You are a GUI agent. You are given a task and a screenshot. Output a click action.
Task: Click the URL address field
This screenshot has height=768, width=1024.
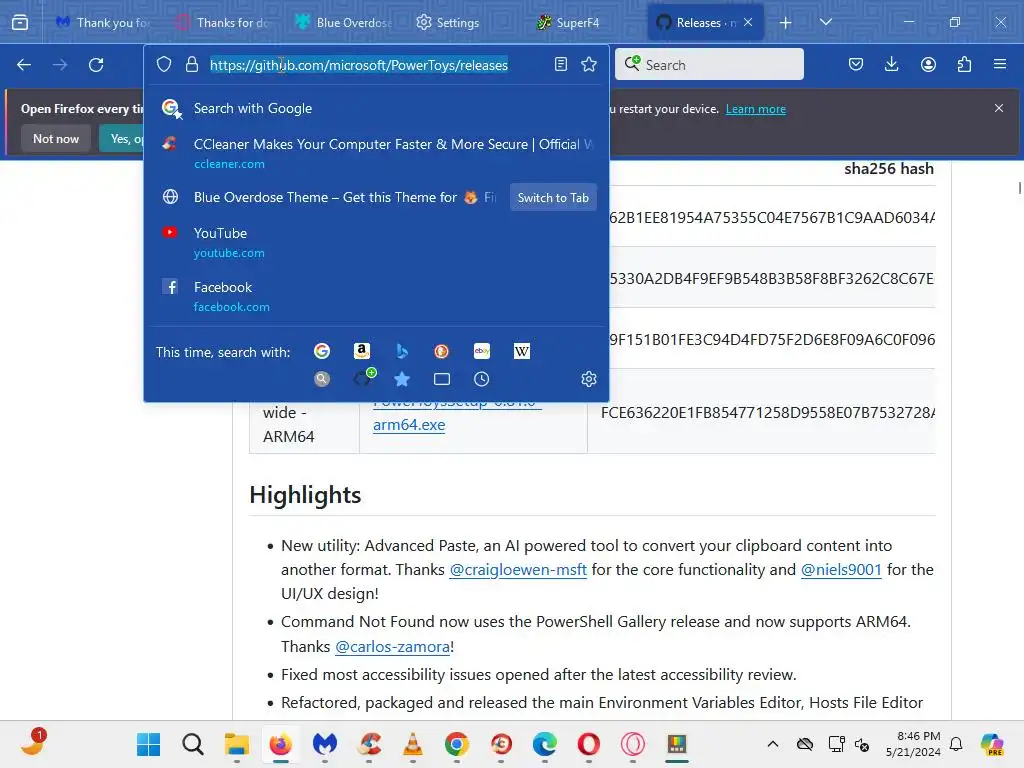coord(359,65)
